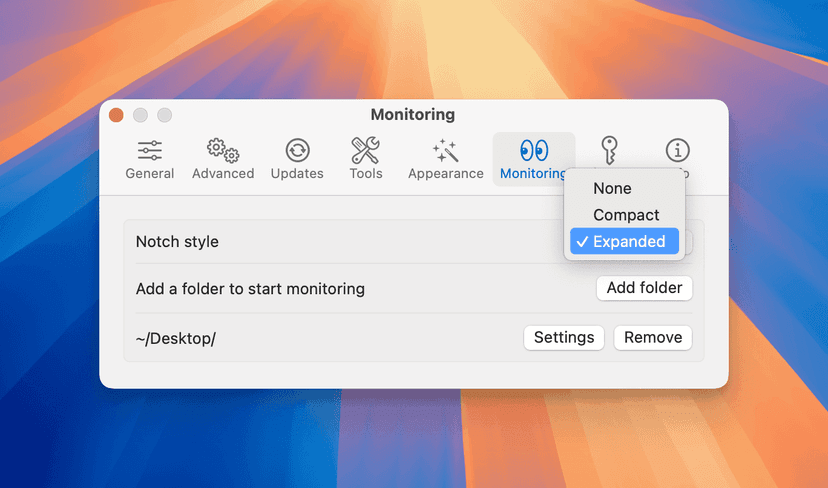Open the Tools wrench tab

pyautogui.click(x=365, y=159)
